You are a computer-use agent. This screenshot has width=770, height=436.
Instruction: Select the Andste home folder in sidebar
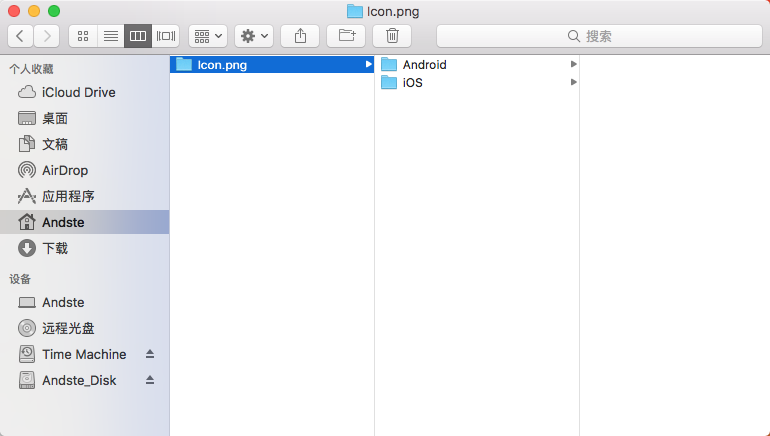click(84, 222)
